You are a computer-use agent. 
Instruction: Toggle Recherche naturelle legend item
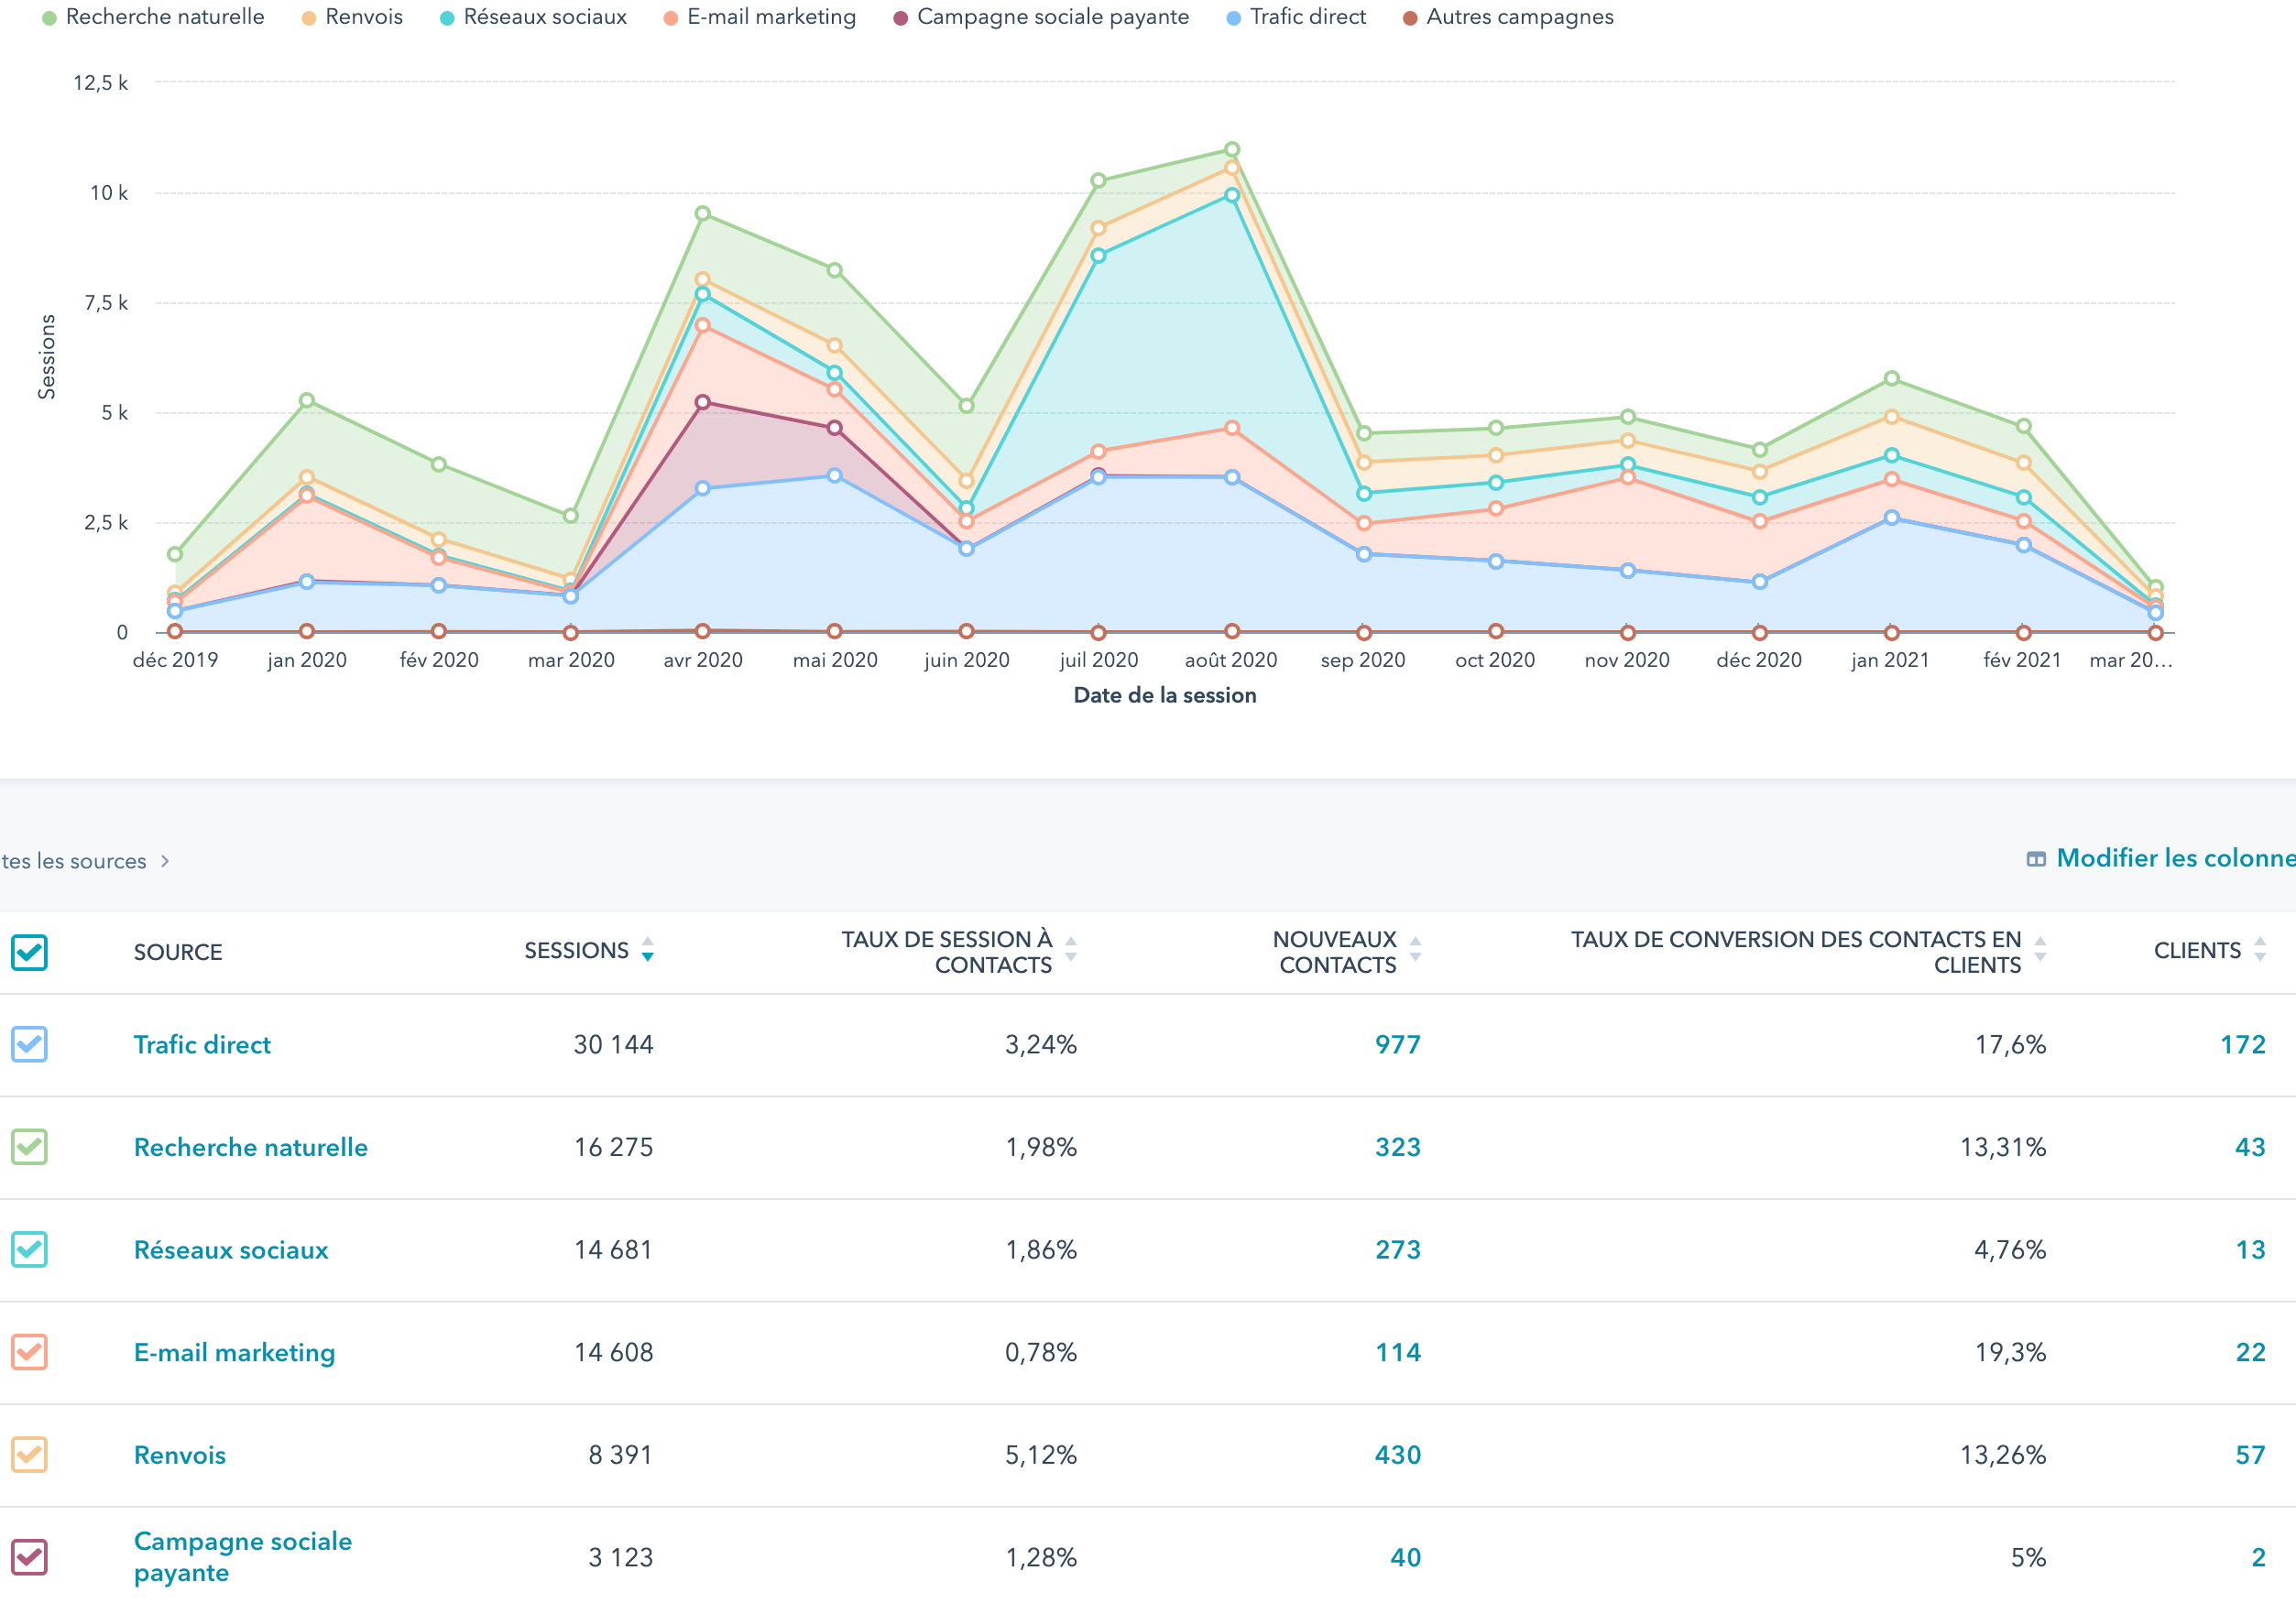153,17
